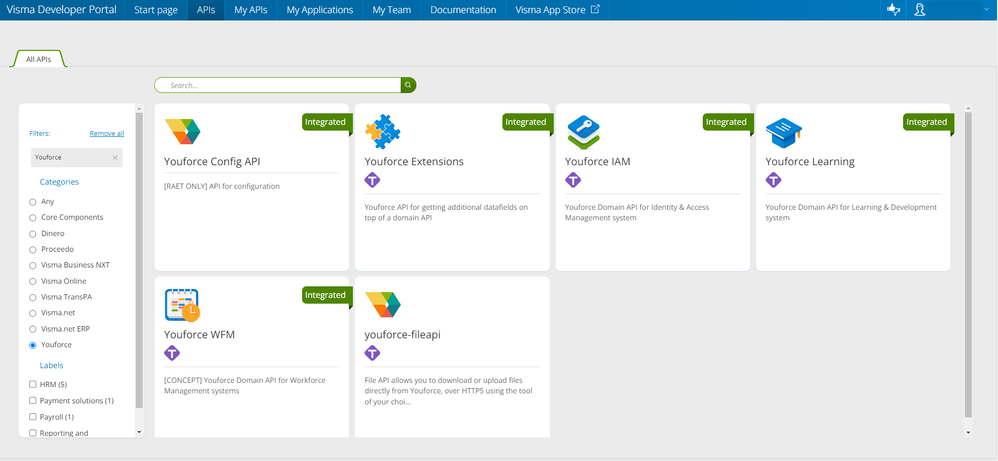Click the Labels heading in filters
Image resolution: width=998 pixels, height=461 pixels.
point(52,365)
